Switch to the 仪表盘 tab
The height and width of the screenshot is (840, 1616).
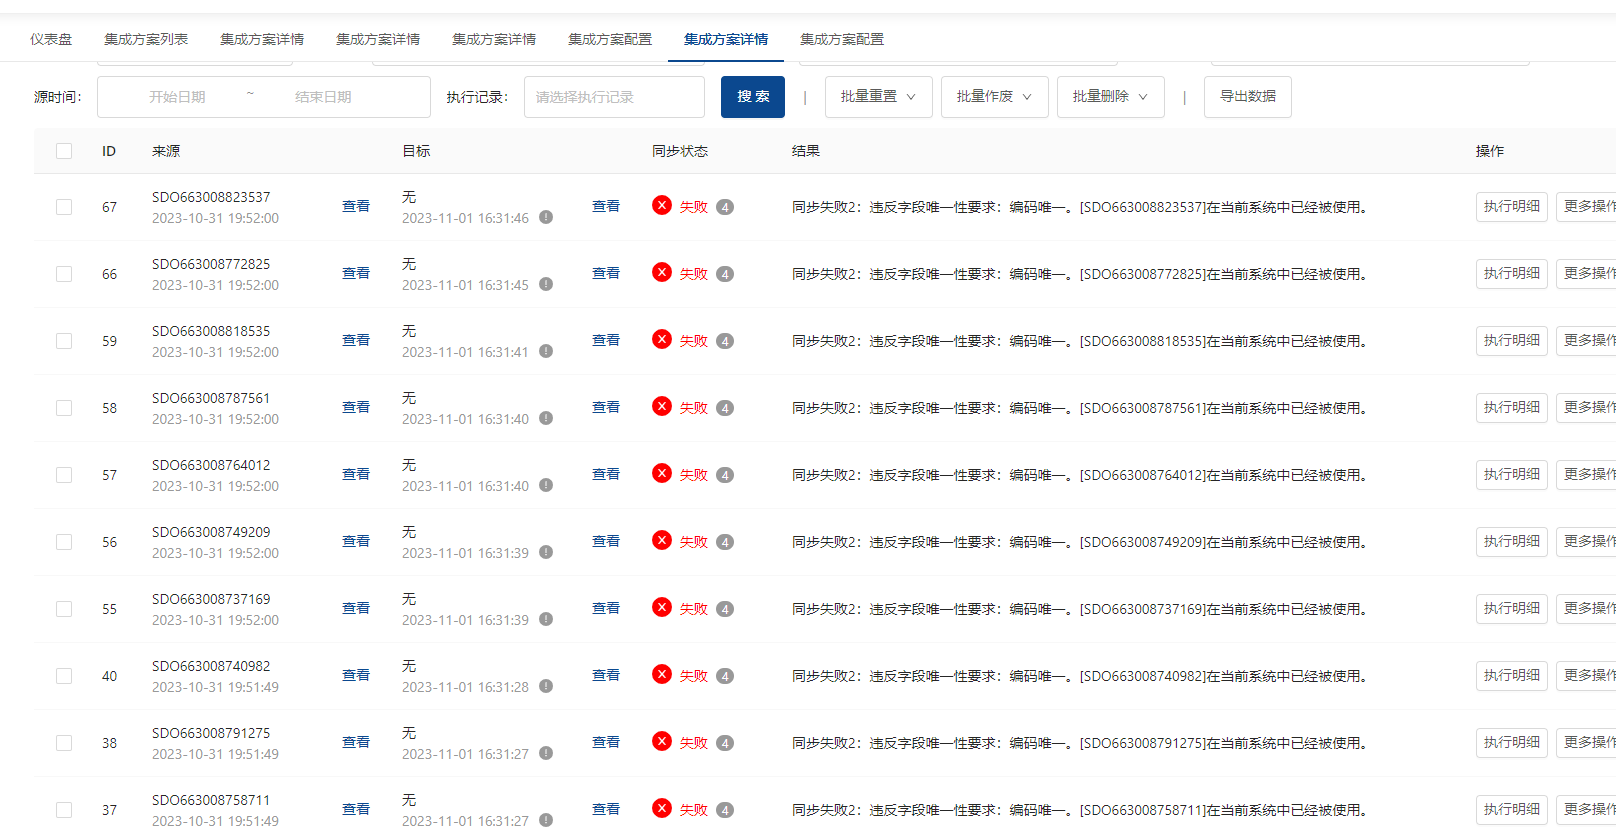tap(51, 39)
